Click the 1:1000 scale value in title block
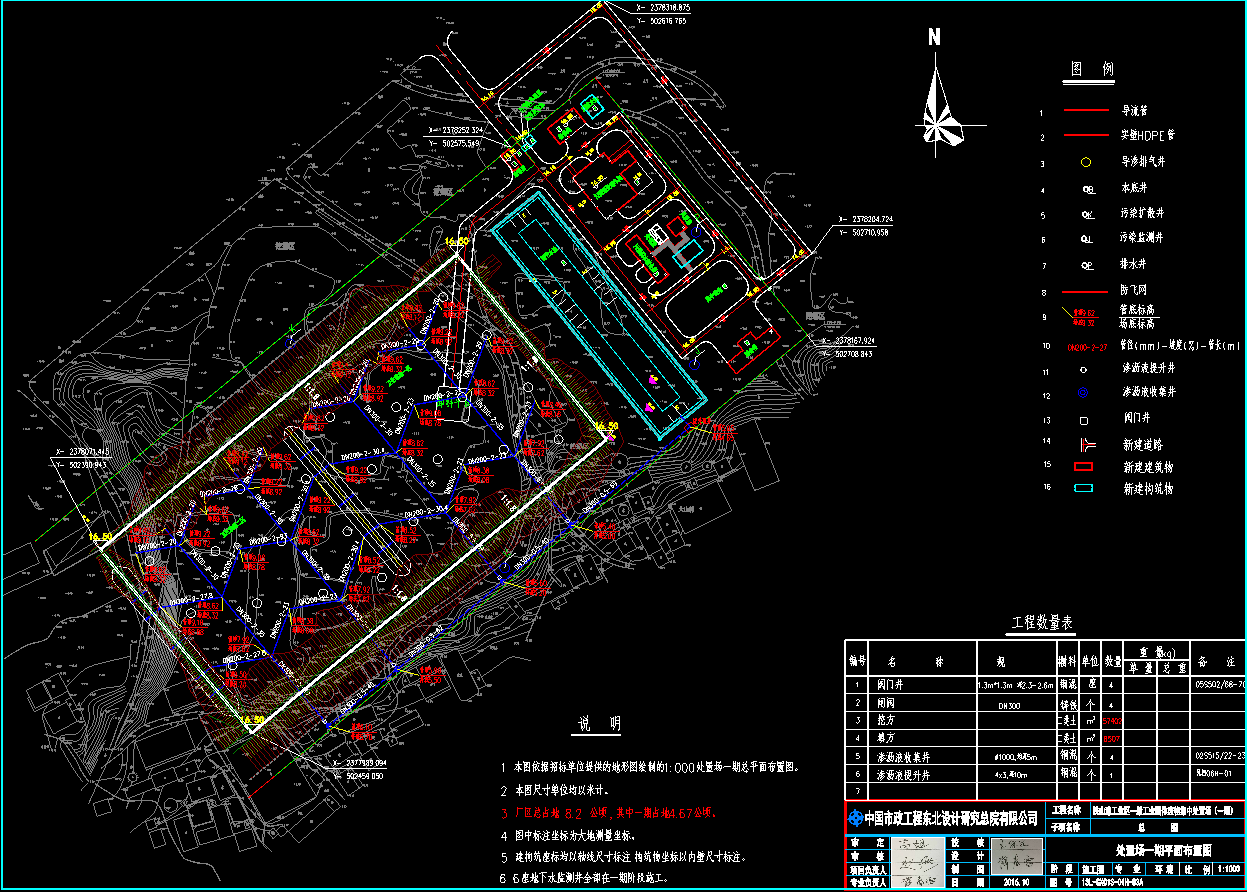Image resolution: width=1247 pixels, height=892 pixels. [1232, 870]
